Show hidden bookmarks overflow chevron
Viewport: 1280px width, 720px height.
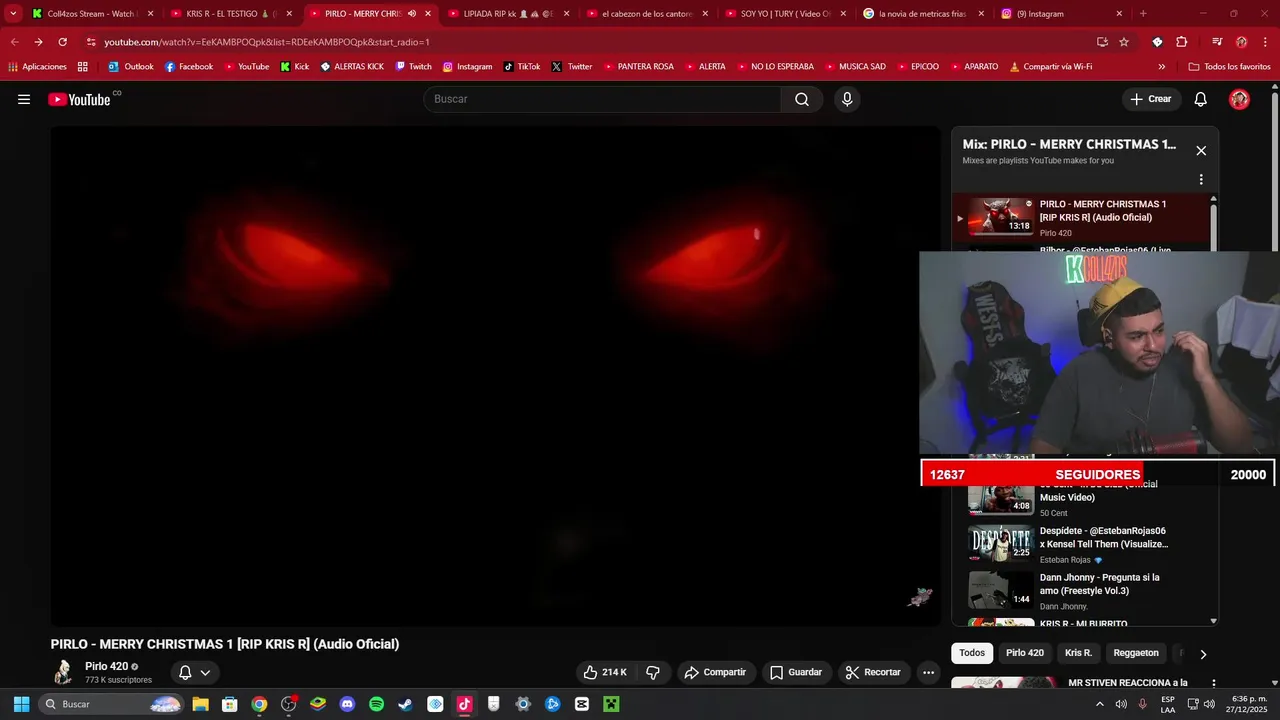1161,66
